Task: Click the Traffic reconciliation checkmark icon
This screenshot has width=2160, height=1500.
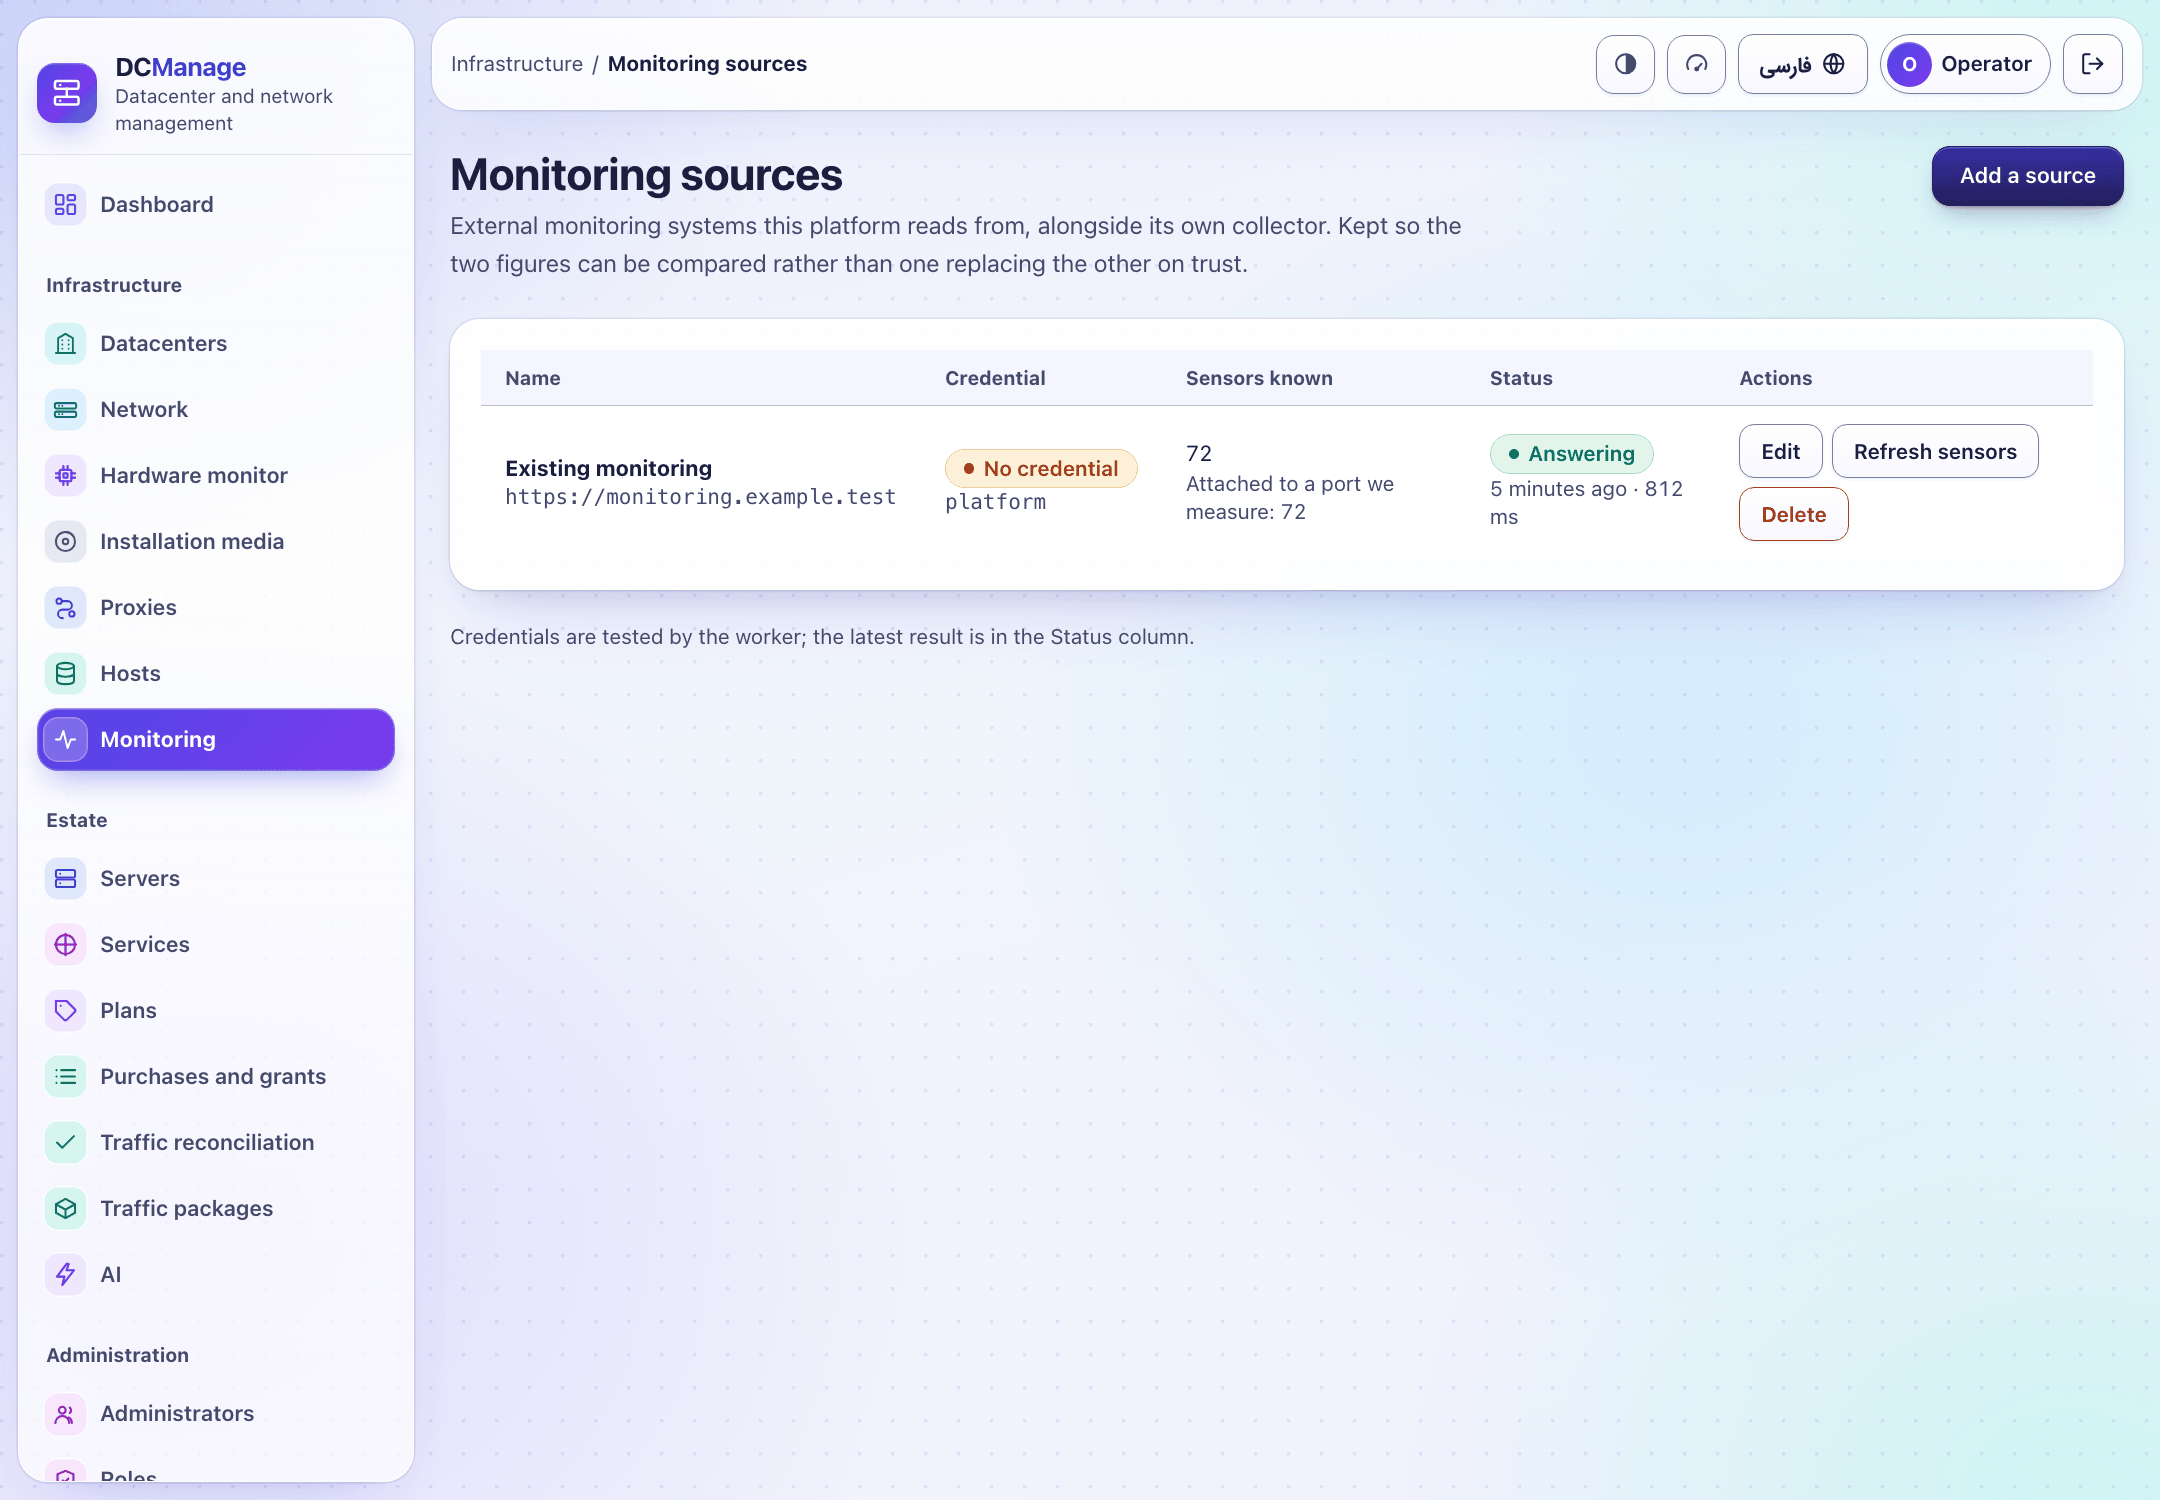Action: pos(65,1143)
